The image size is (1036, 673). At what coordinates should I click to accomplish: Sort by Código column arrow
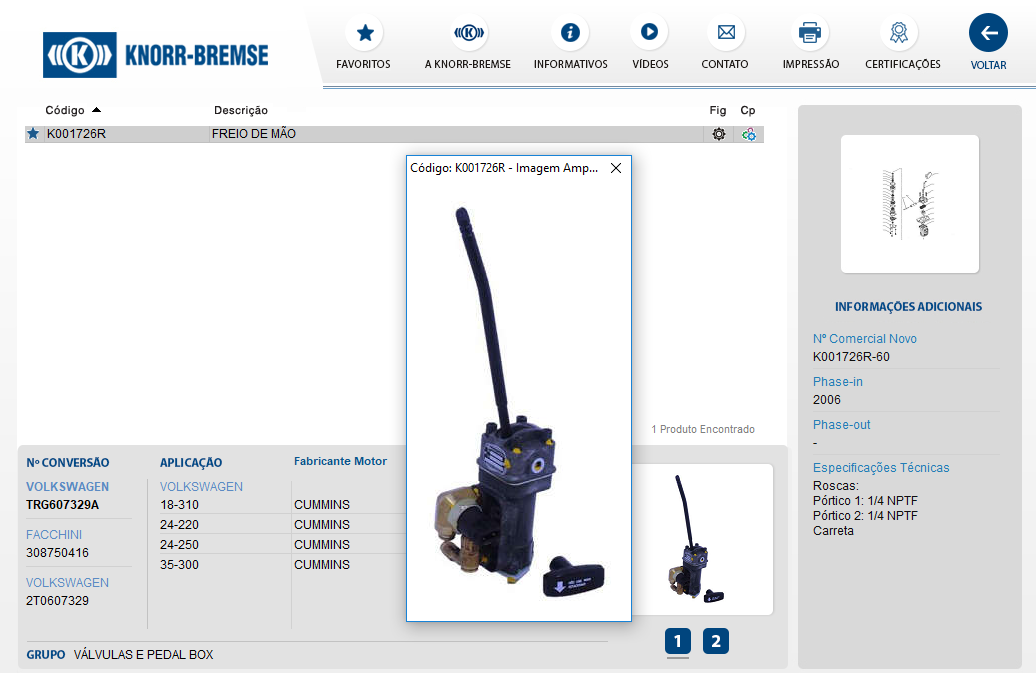[x=96, y=110]
